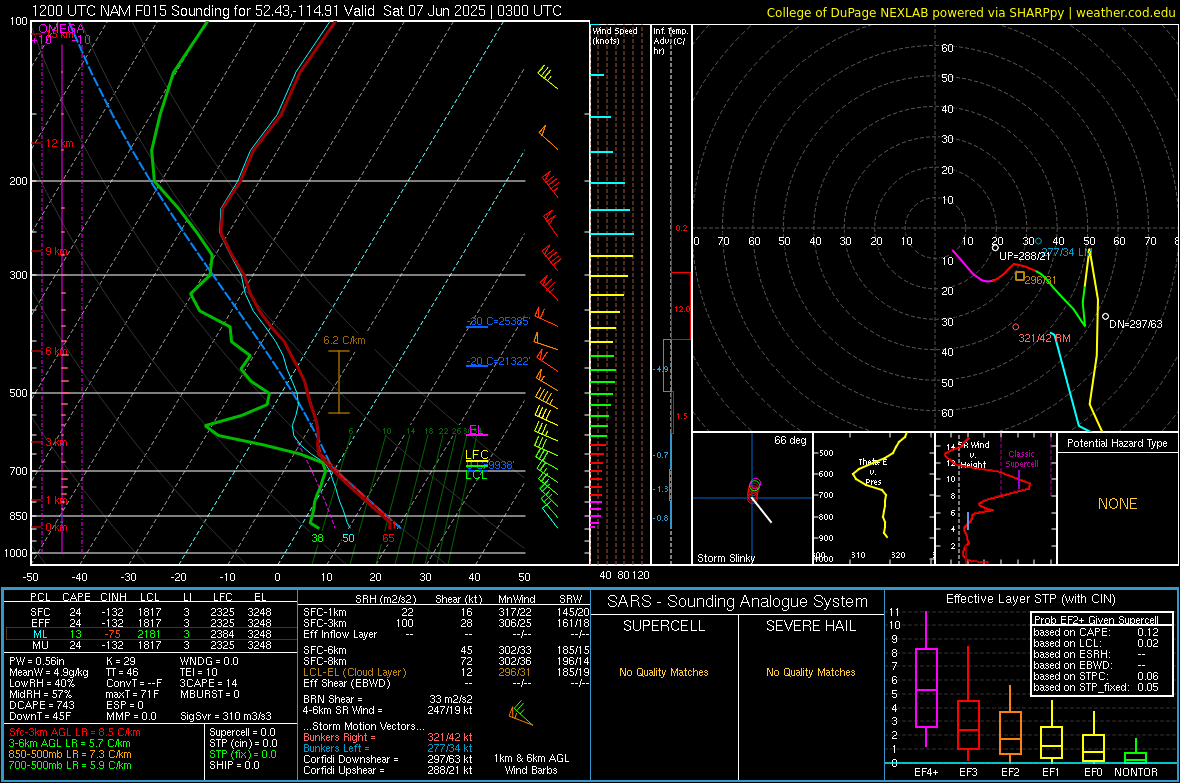Click the red Bunkers right-mover circle on hodograph
1180x783 pixels.
(x=1016, y=327)
